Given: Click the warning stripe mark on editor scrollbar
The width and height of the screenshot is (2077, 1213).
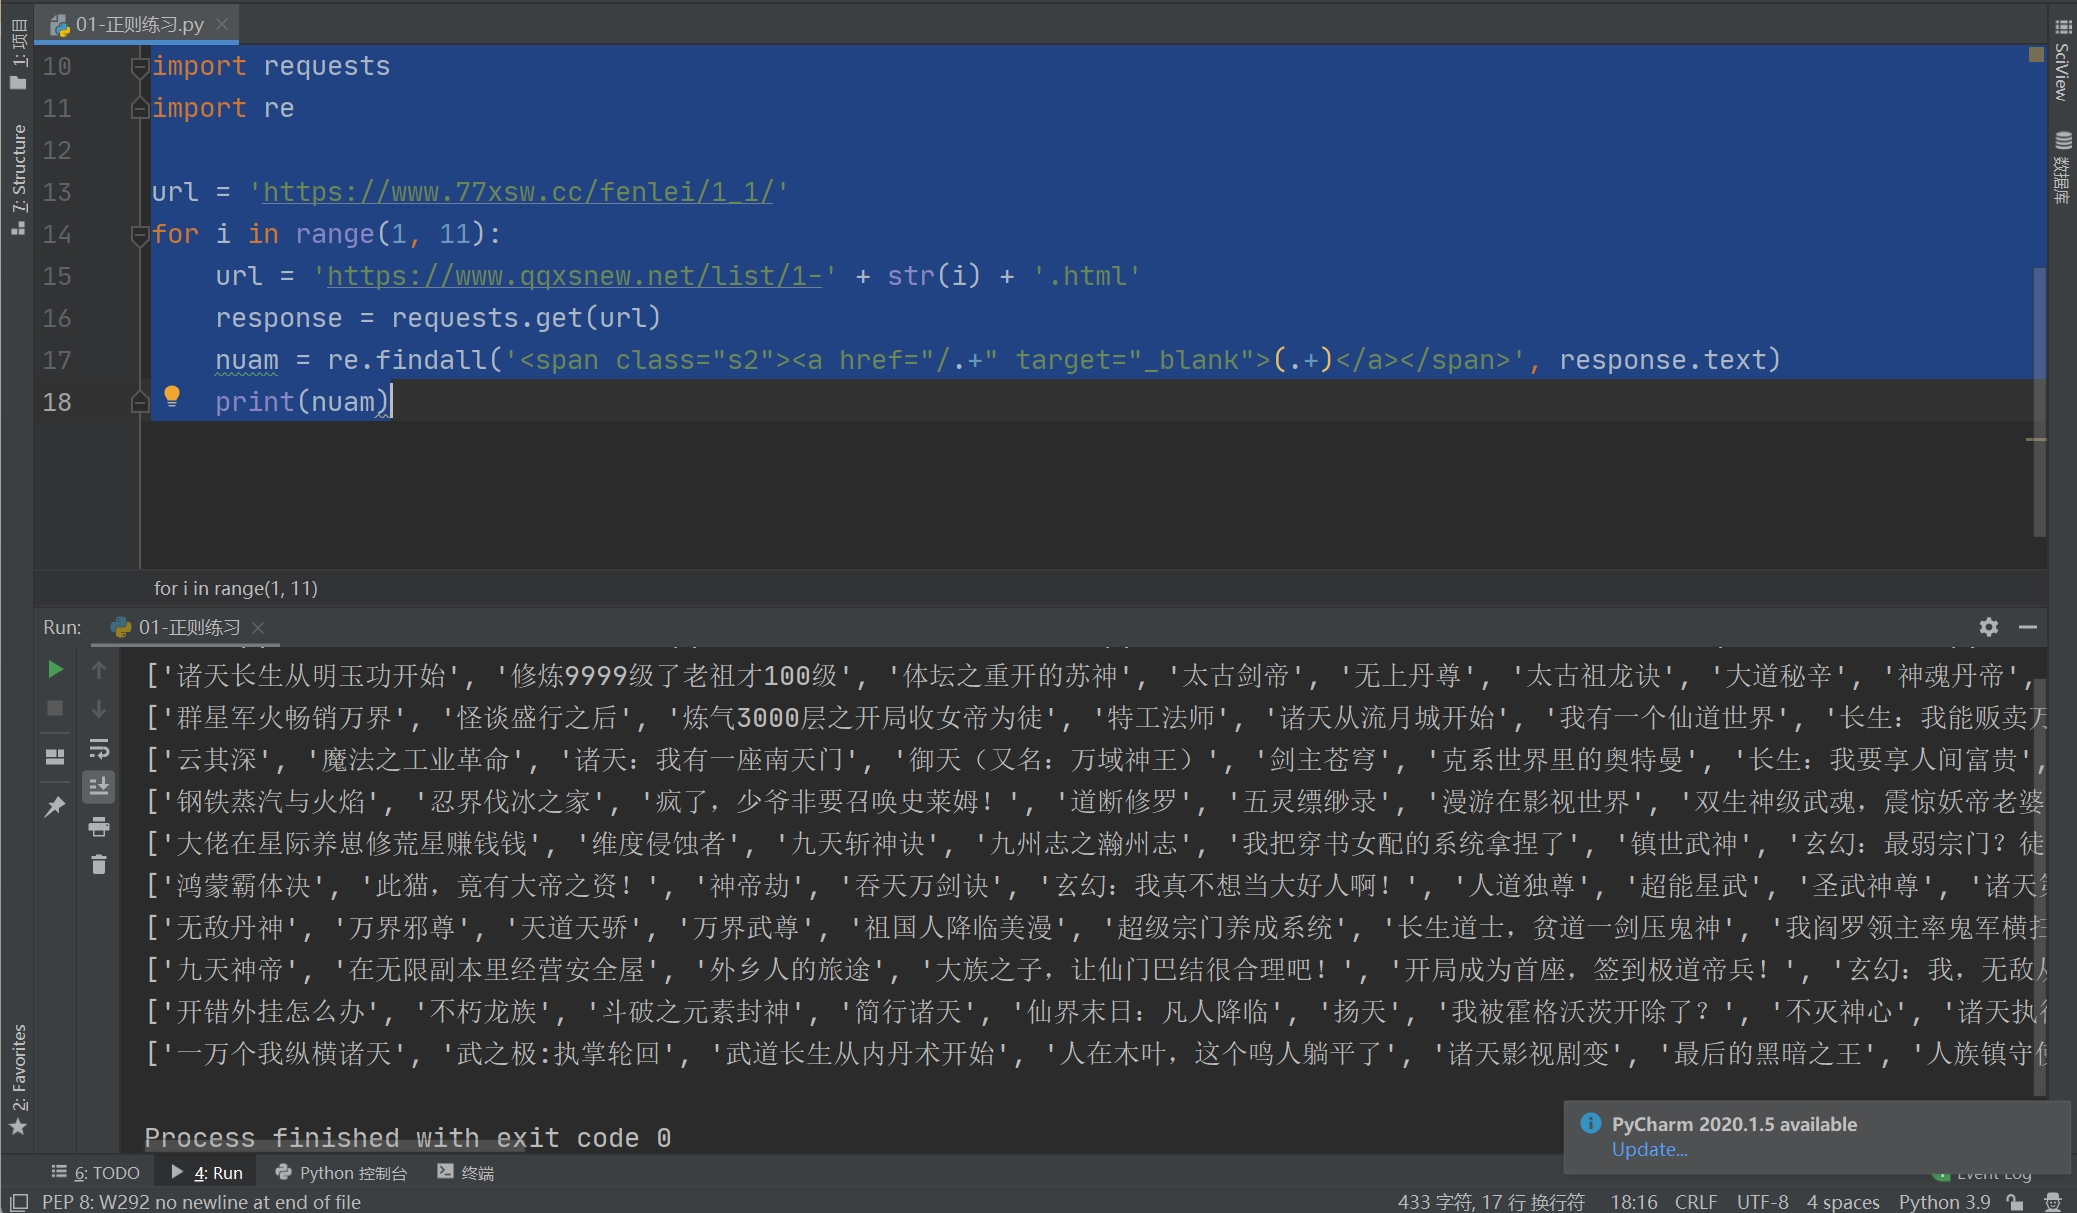Looking at the screenshot, I should tap(2035, 439).
